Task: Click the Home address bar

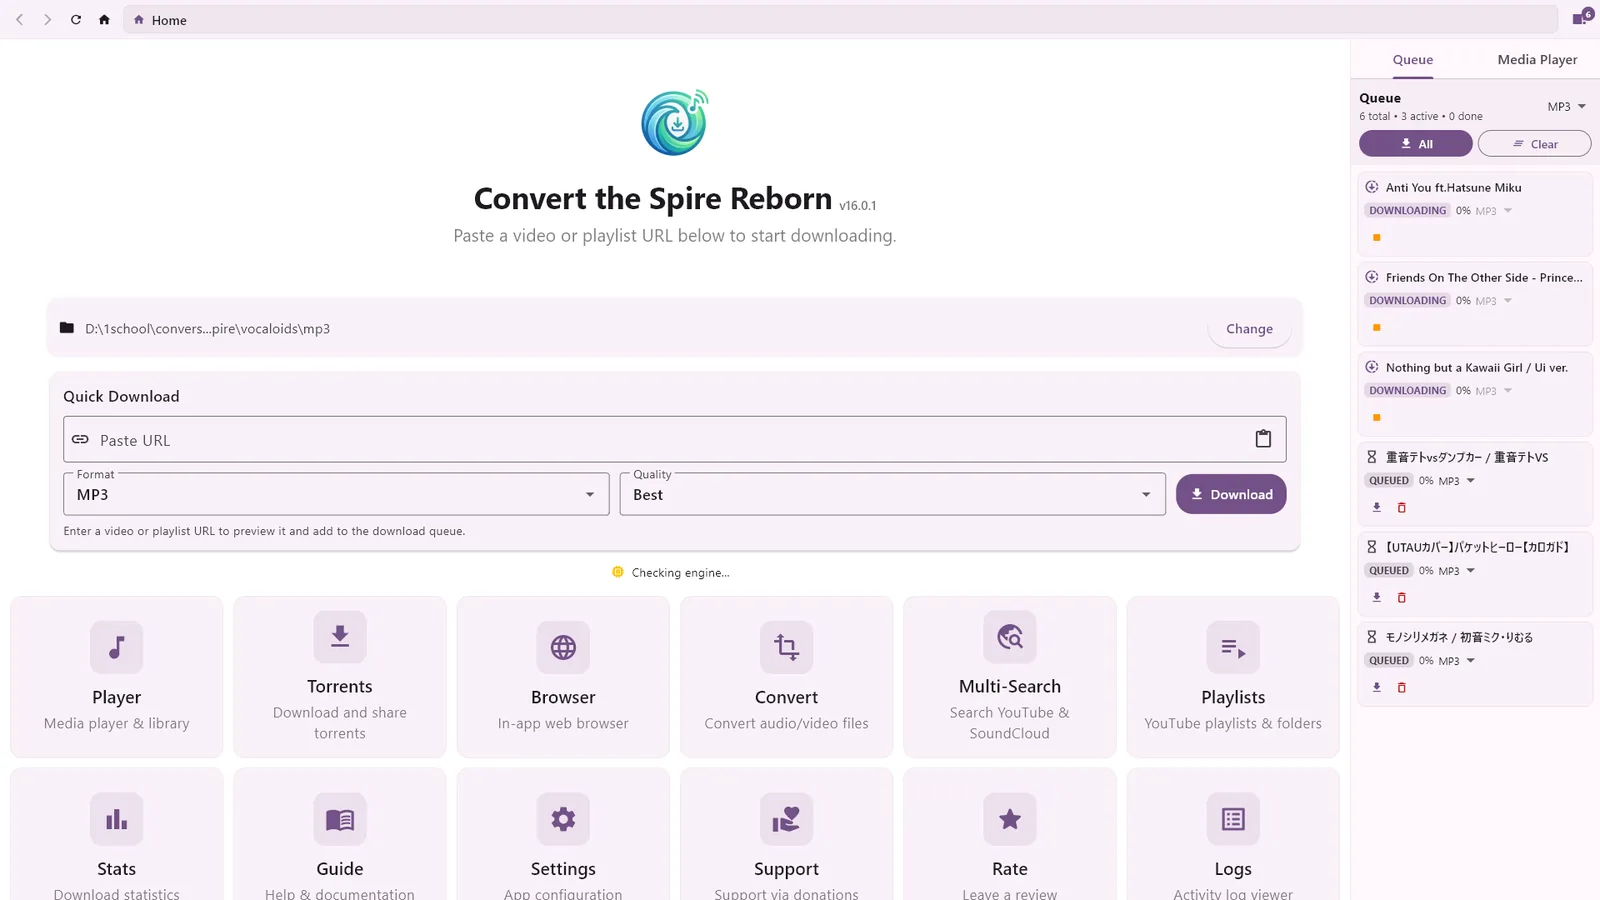Action: pos(840,20)
